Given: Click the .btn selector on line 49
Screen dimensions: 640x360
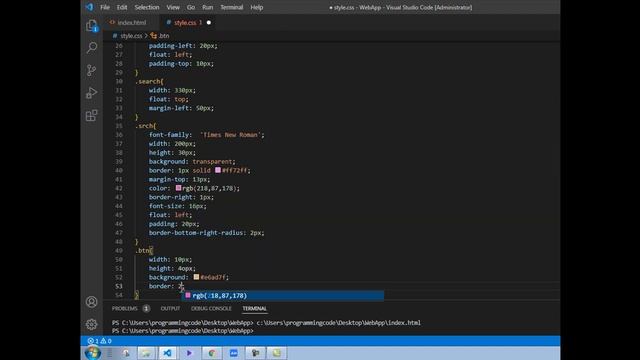Looking at the screenshot, I should tap(144, 251).
